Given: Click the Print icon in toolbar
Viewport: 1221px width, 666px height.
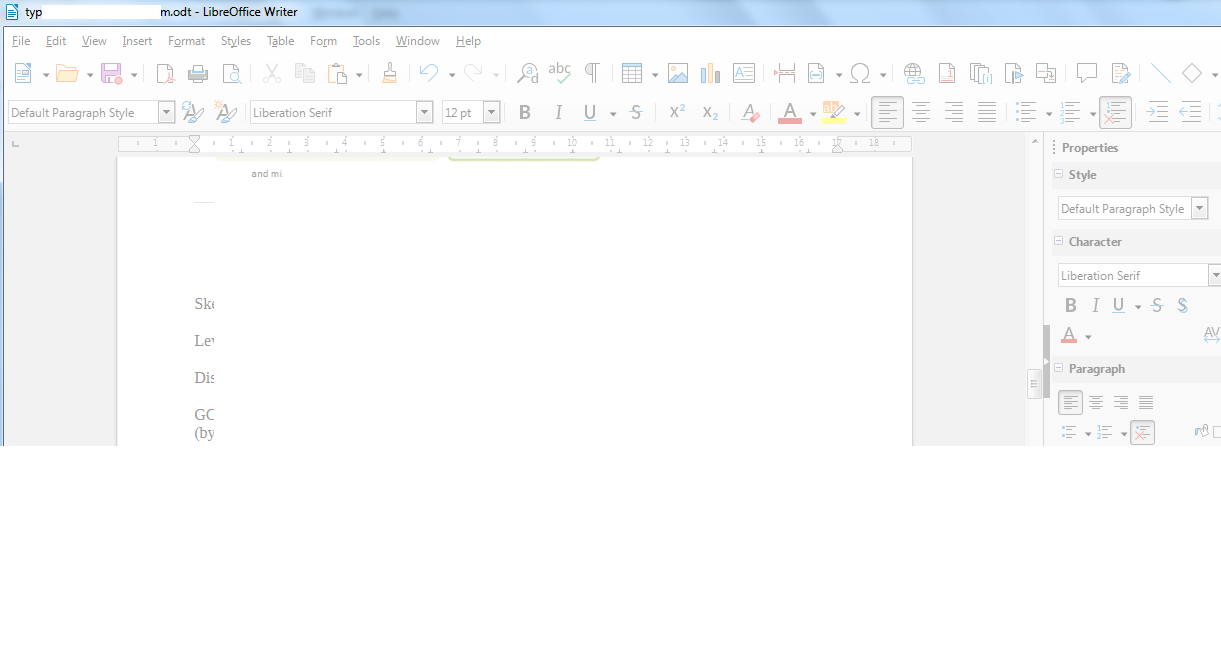Looking at the screenshot, I should coord(198,73).
